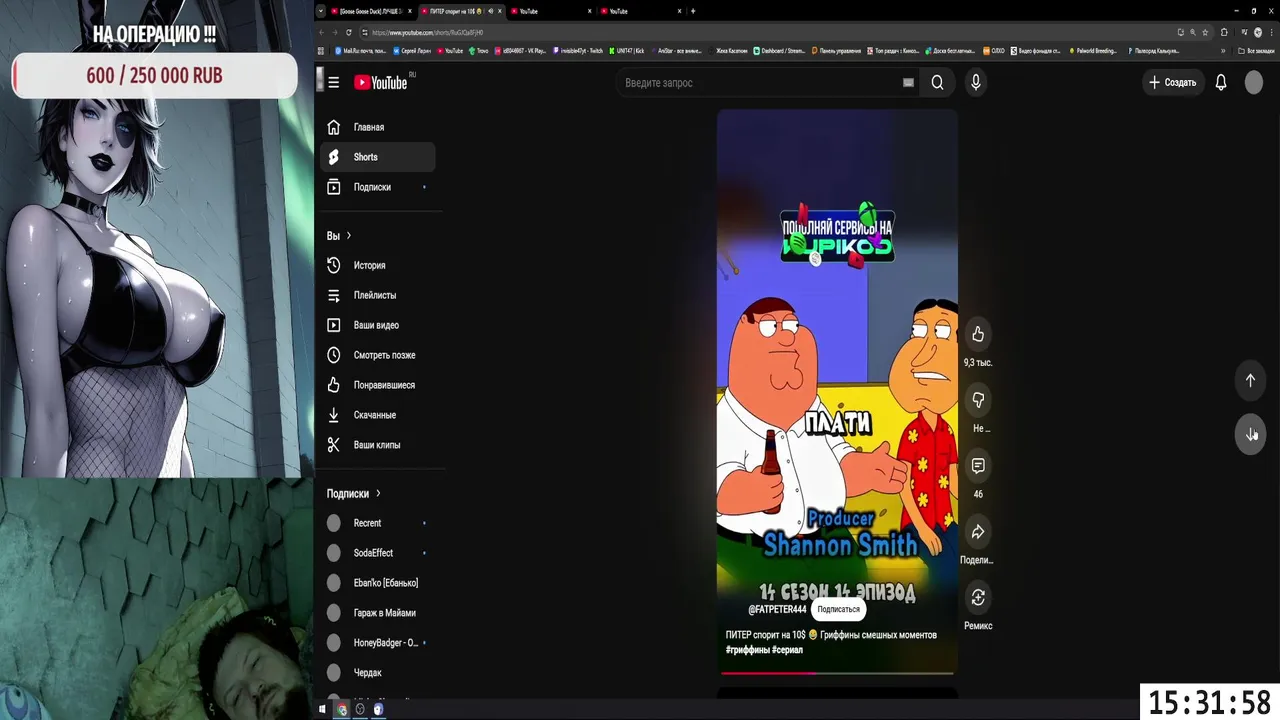Mute the playing tab via speaker icon
Viewport: 1280px width, 720px height.
point(490,11)
